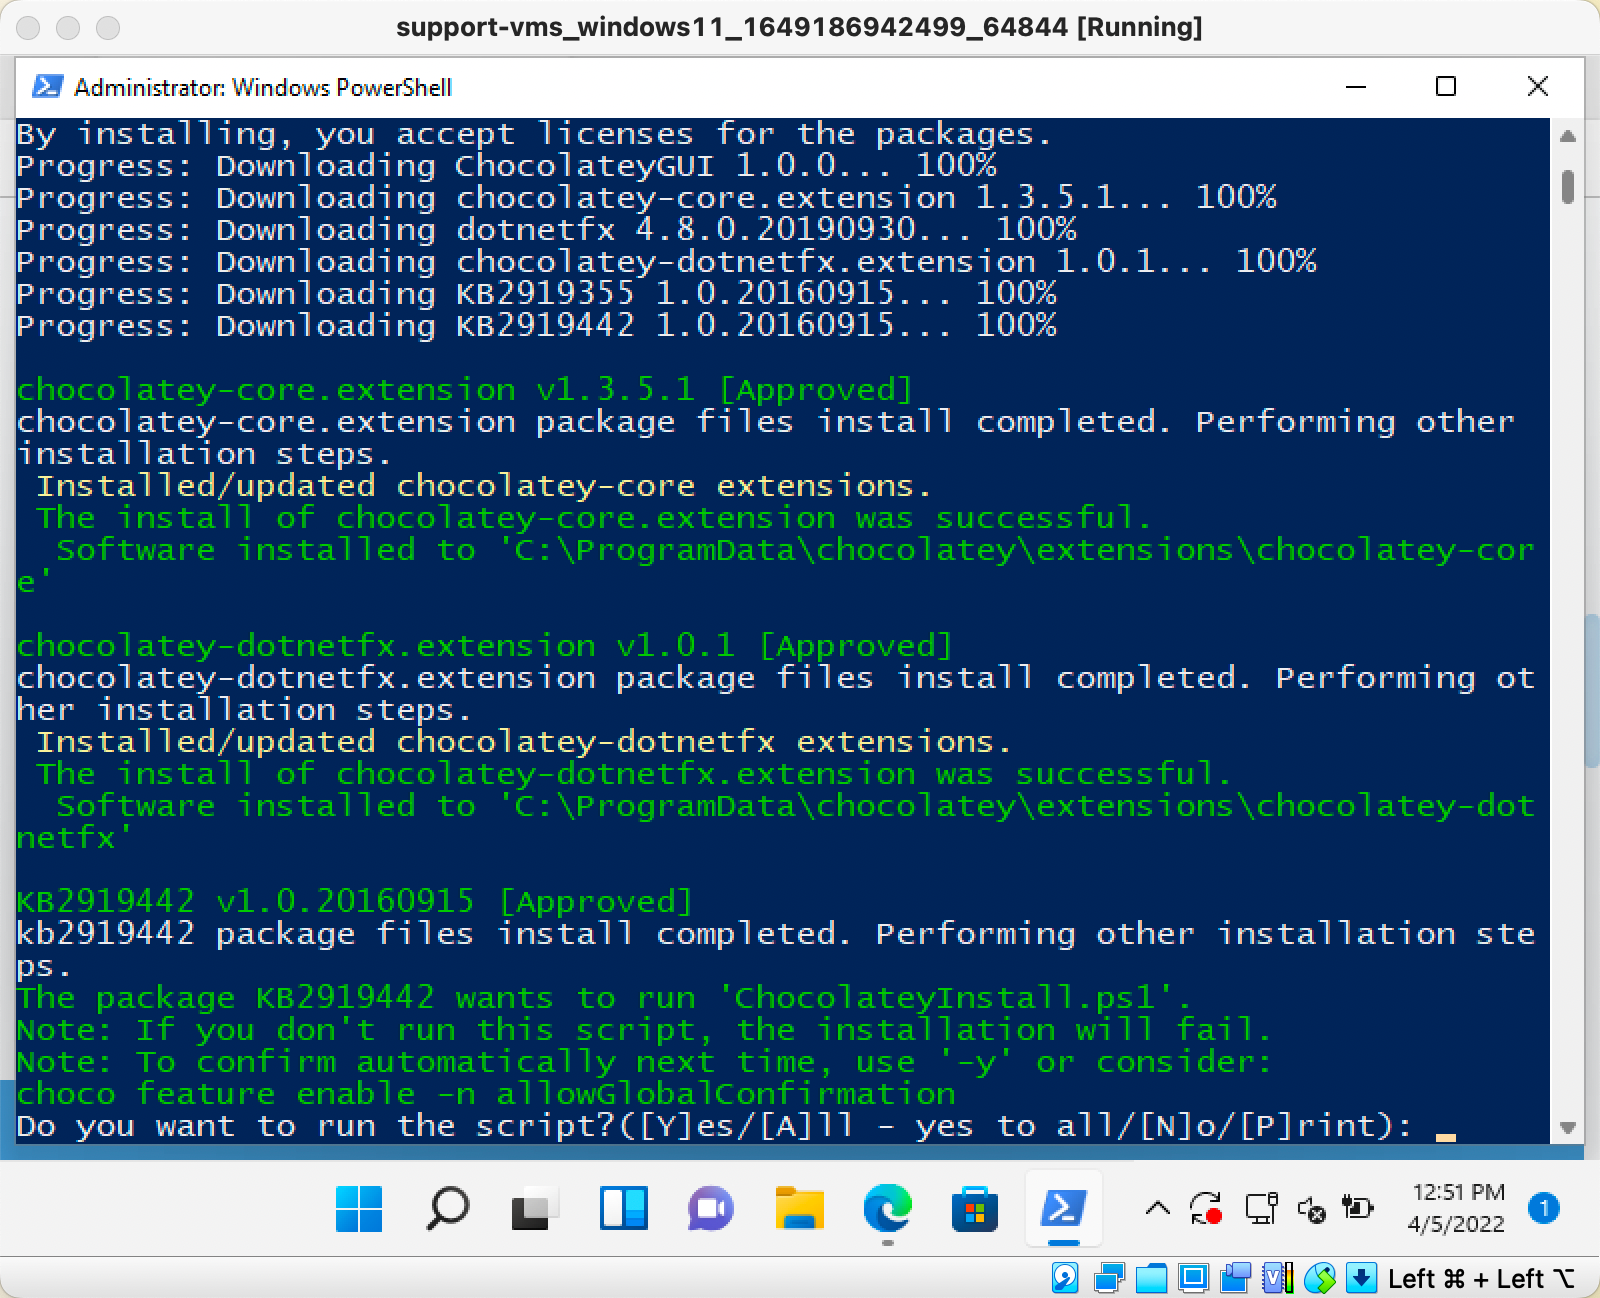Click the VirtualBox recording status icon

point(1237,1278)
